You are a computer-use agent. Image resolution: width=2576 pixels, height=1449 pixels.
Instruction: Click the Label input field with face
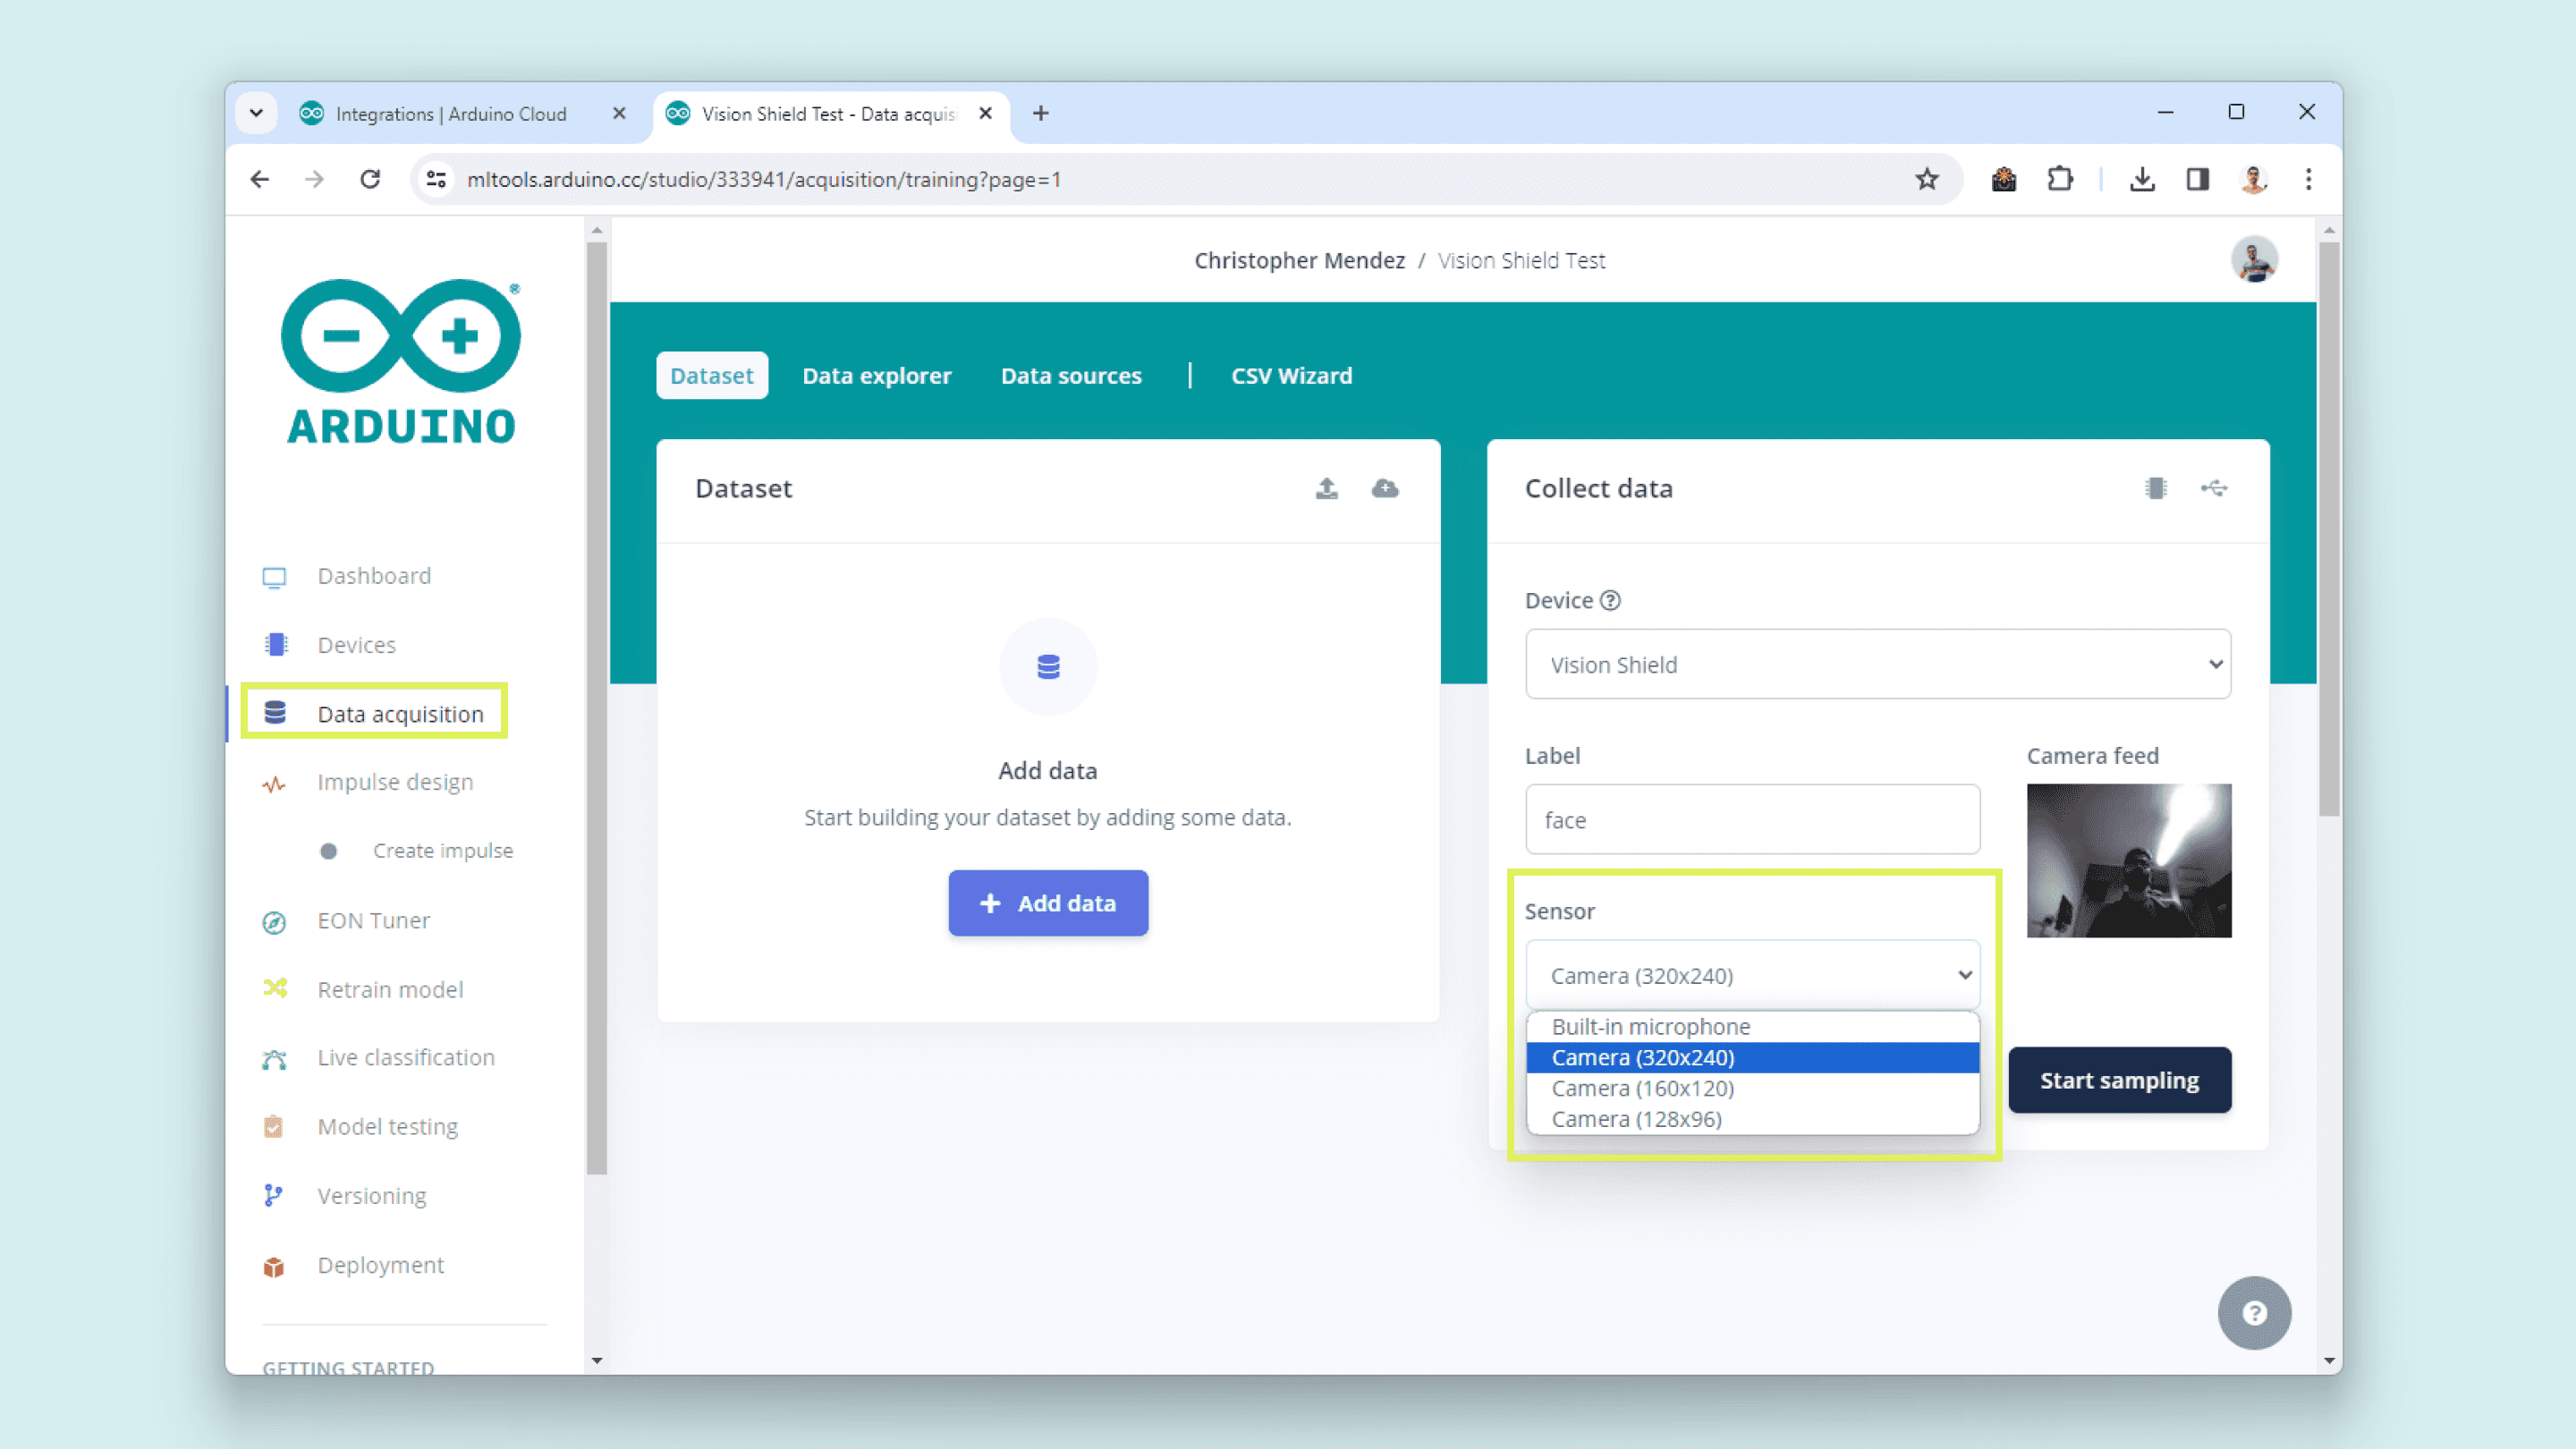[1752, 820]
